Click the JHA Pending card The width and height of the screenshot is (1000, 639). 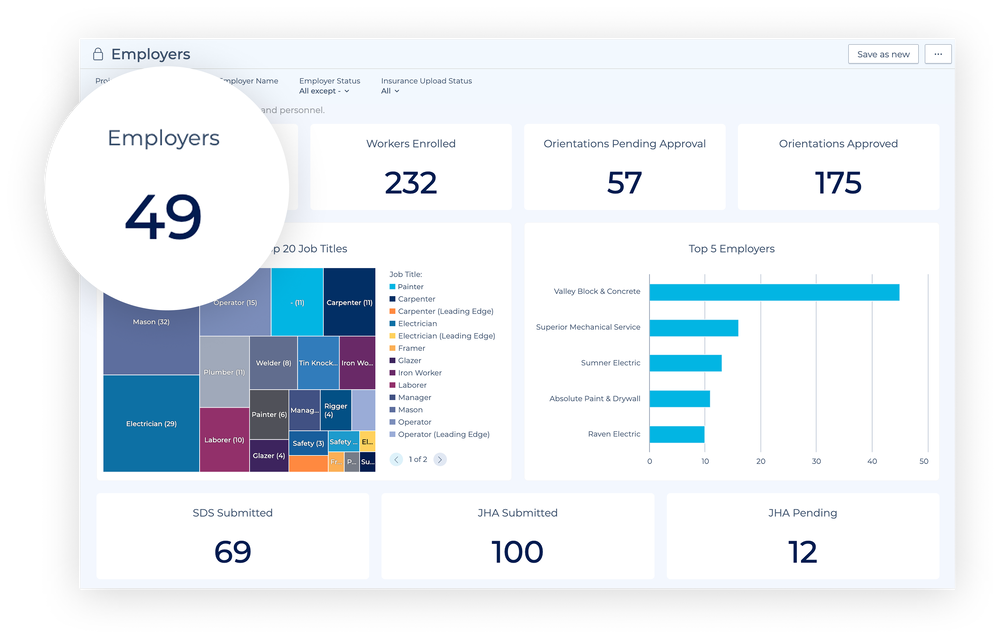coord(802,535)
